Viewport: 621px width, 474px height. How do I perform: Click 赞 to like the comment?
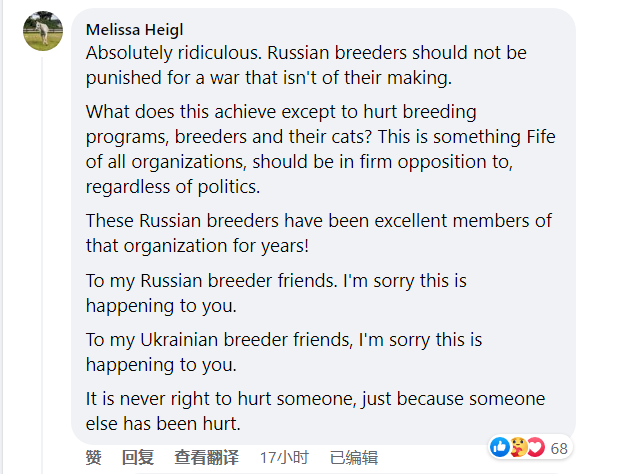point(93,457)
